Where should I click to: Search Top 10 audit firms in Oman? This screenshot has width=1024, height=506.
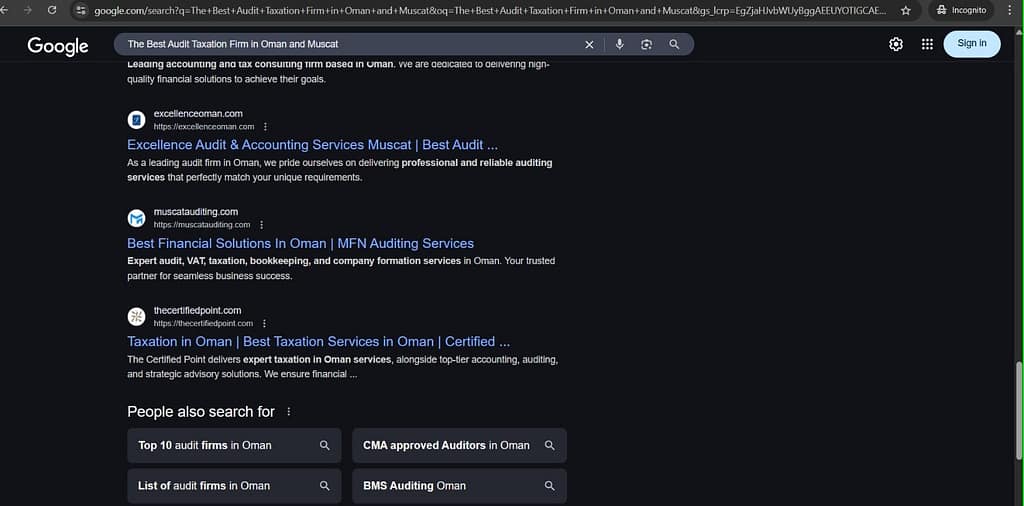tap(234, 445)
